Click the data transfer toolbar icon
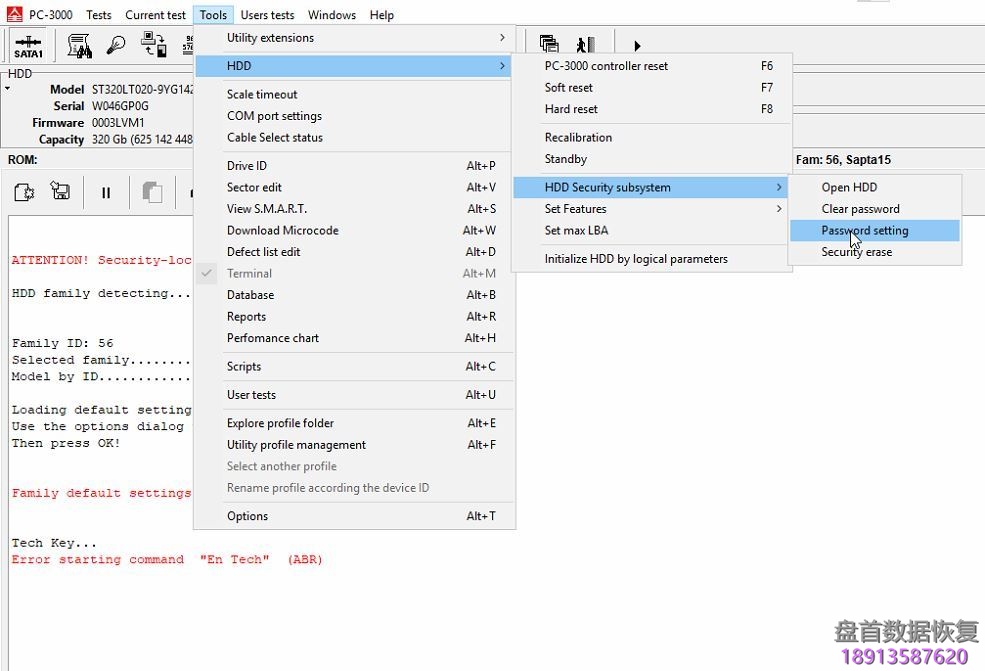The width and height of the screenshot is (985, 671). (x=153, y=45)
